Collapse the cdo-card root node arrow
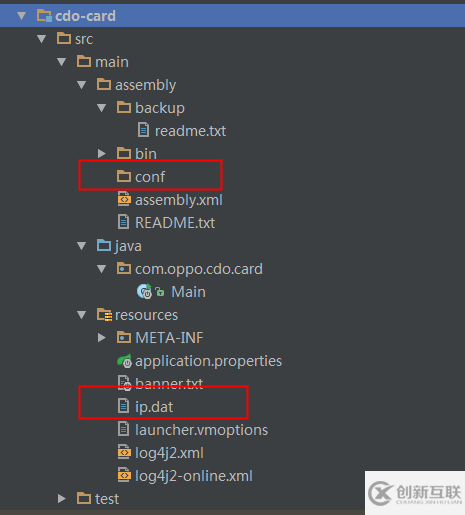 [22, 16]
